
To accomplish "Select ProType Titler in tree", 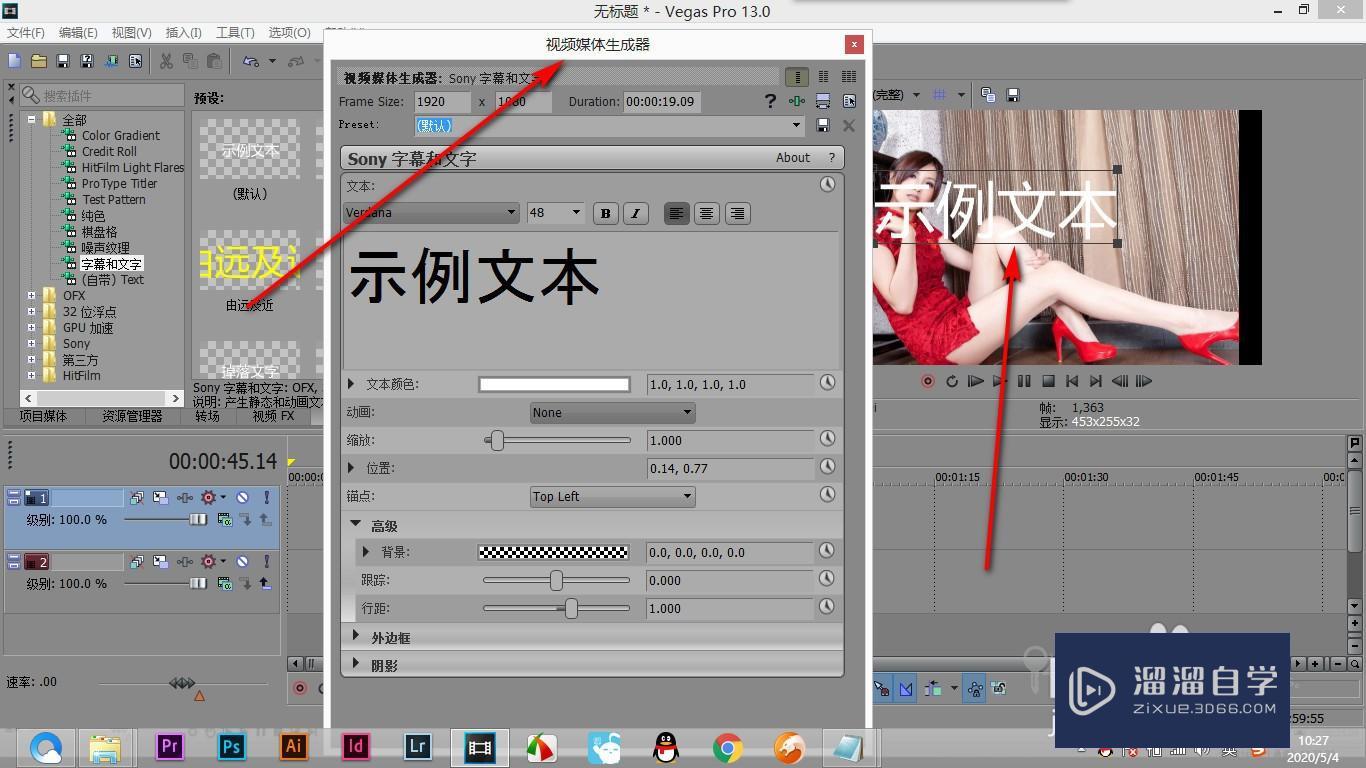I will click(x=119, y=184).
